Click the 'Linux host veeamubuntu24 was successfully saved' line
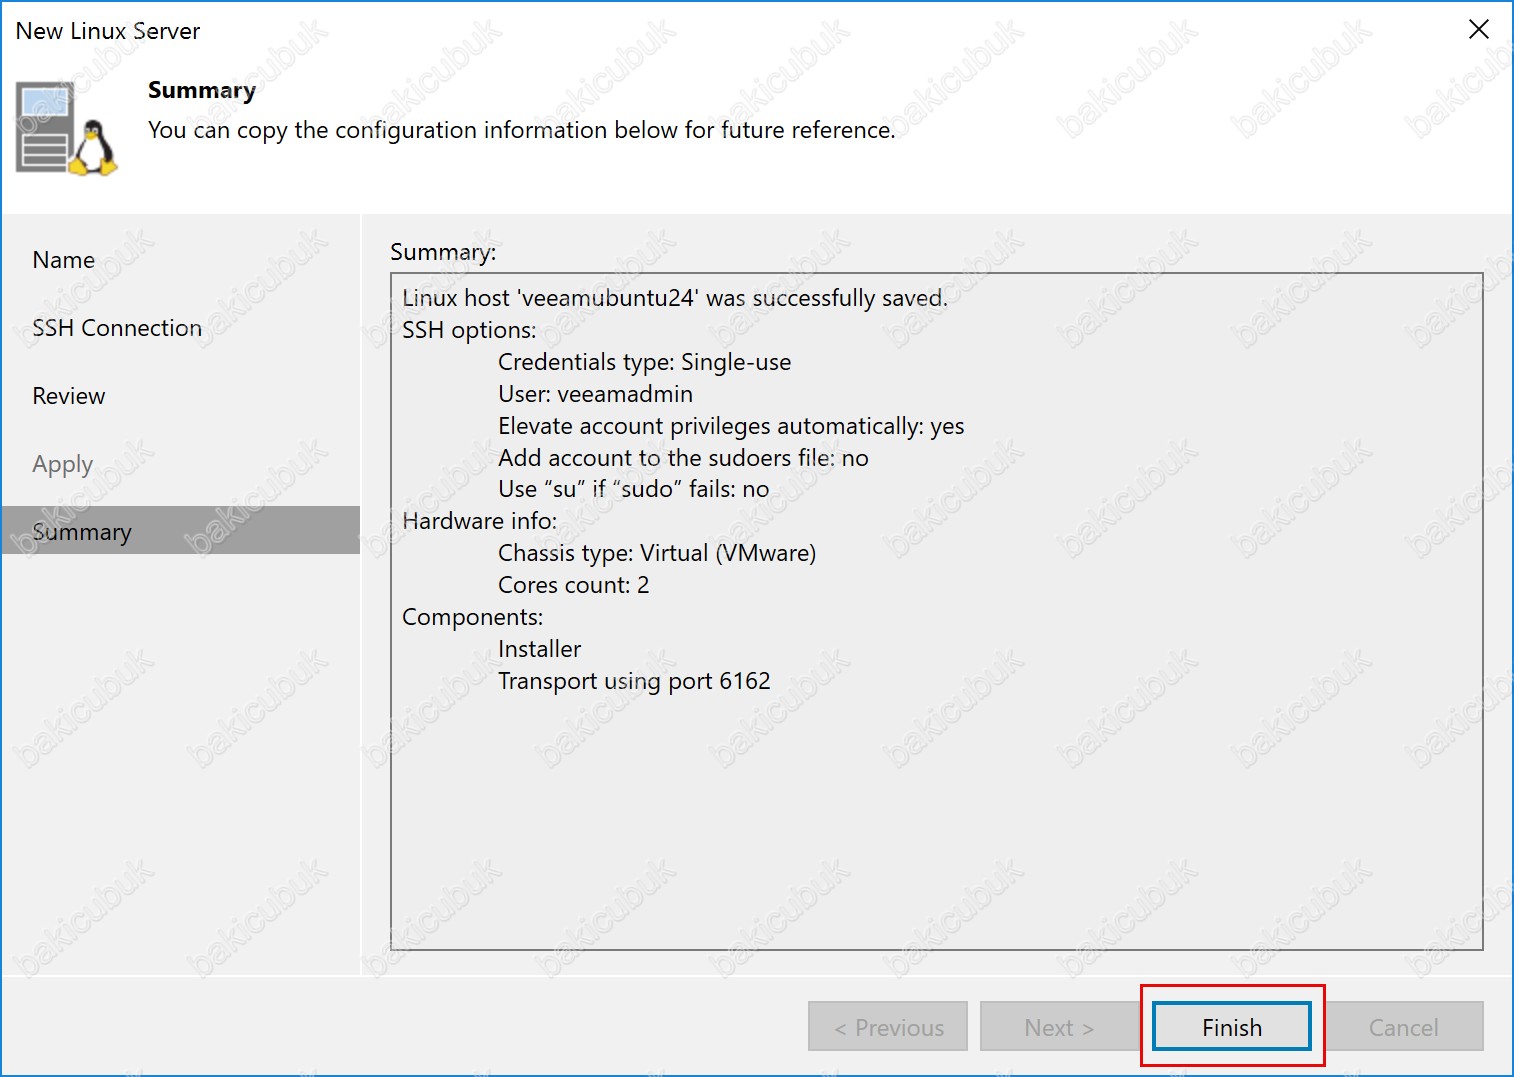The height and width of the screenshot is (1077, 1514). (675, 298)
